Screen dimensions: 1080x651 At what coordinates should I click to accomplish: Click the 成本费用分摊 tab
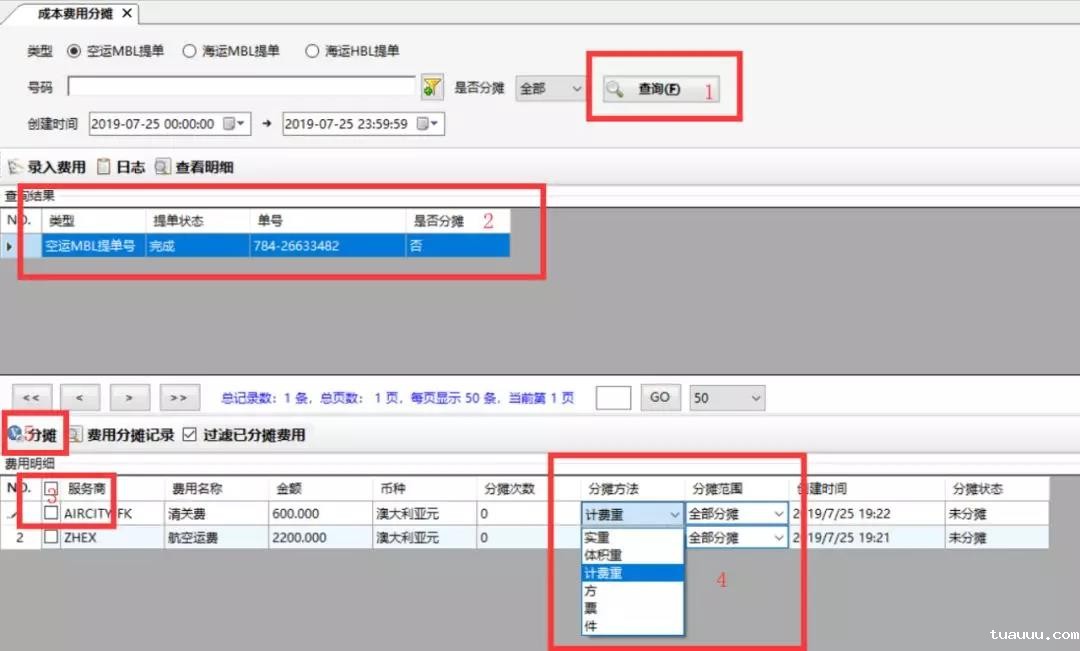(x=70, y=14)
